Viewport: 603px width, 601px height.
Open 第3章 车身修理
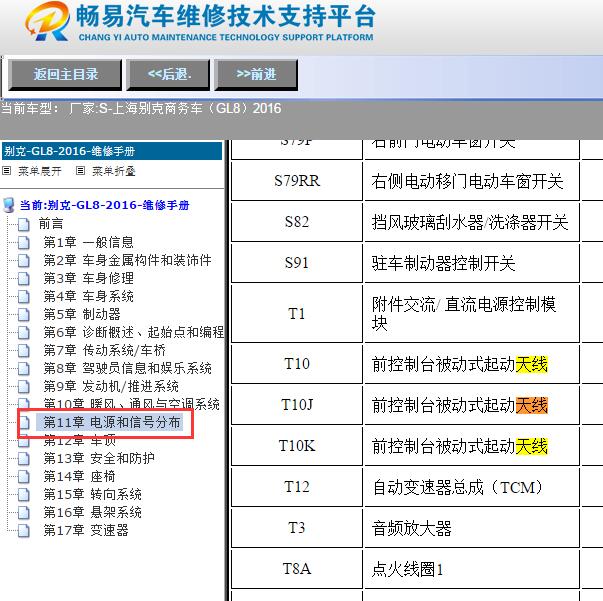pyautogui.click(x=88, y=278)
